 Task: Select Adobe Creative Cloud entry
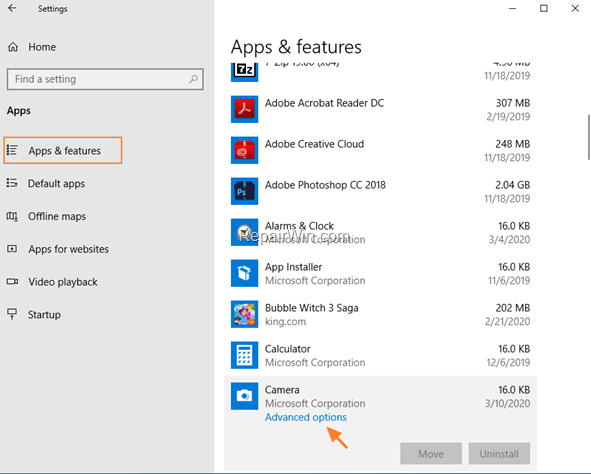tap(380, 150)
